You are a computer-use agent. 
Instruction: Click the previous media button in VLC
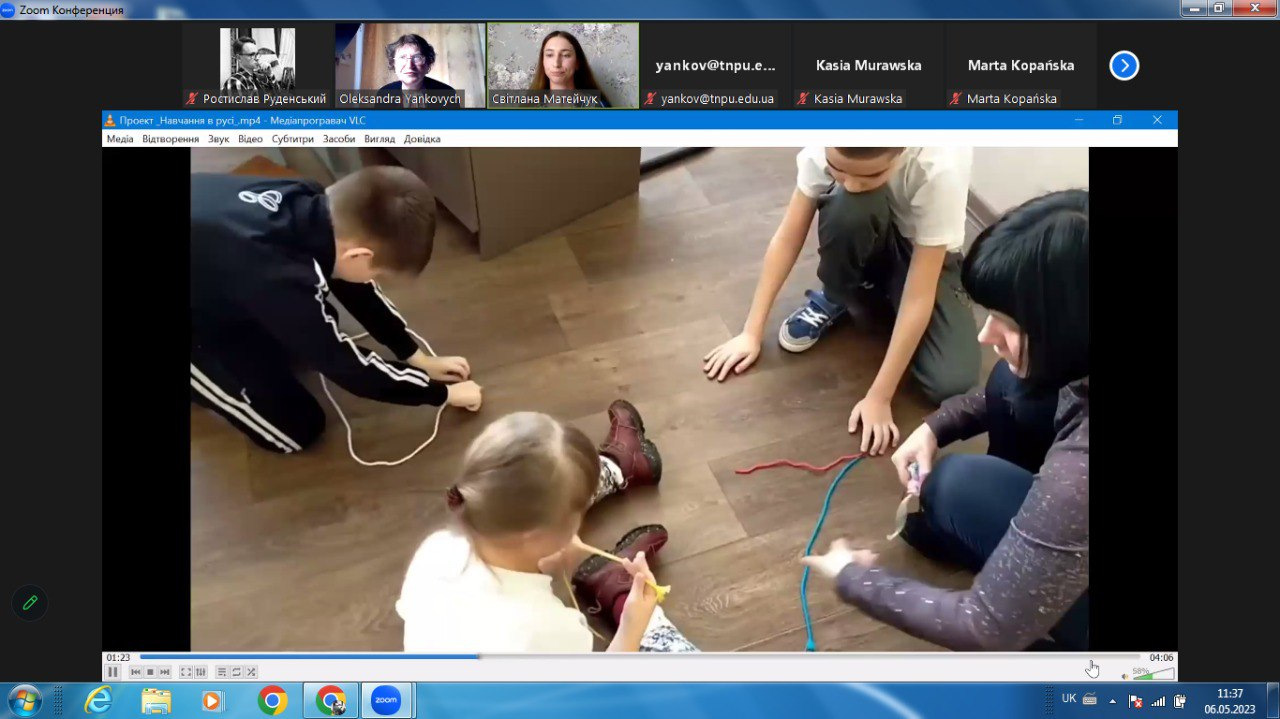[x=136, y=672]
